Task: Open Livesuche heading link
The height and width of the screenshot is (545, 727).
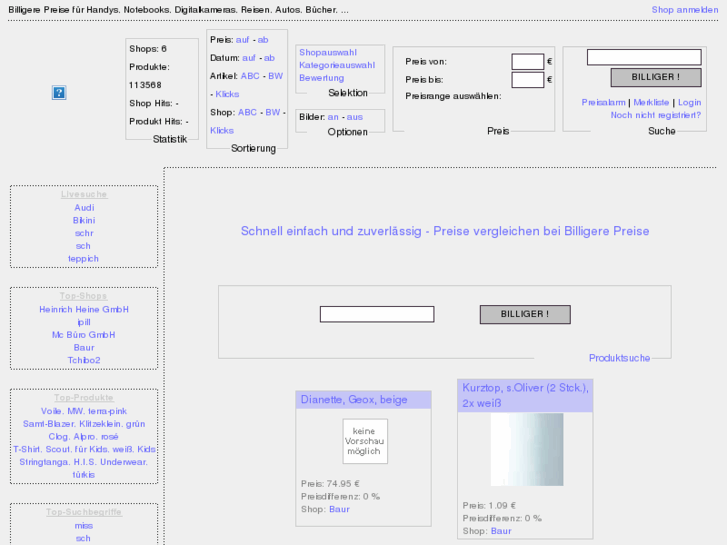Action: point(84,194)
